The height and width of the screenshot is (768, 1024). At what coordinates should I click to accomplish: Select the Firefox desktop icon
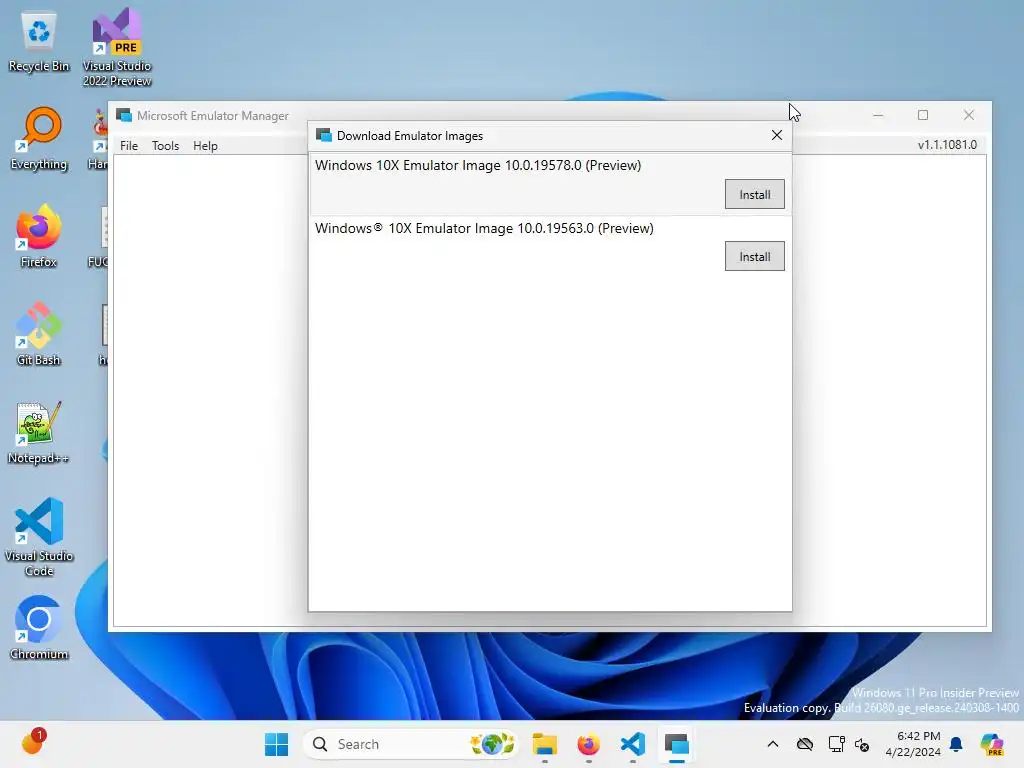pos(39,236)
